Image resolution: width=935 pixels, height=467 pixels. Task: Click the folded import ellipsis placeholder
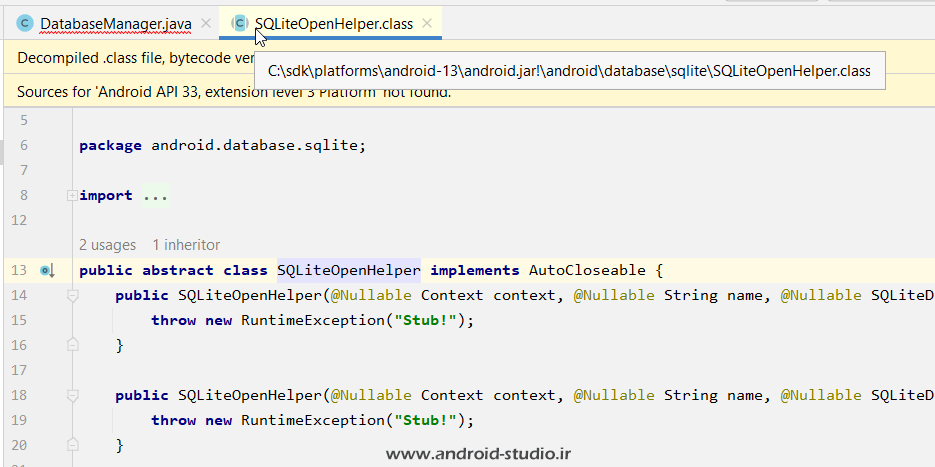point(155,196)
